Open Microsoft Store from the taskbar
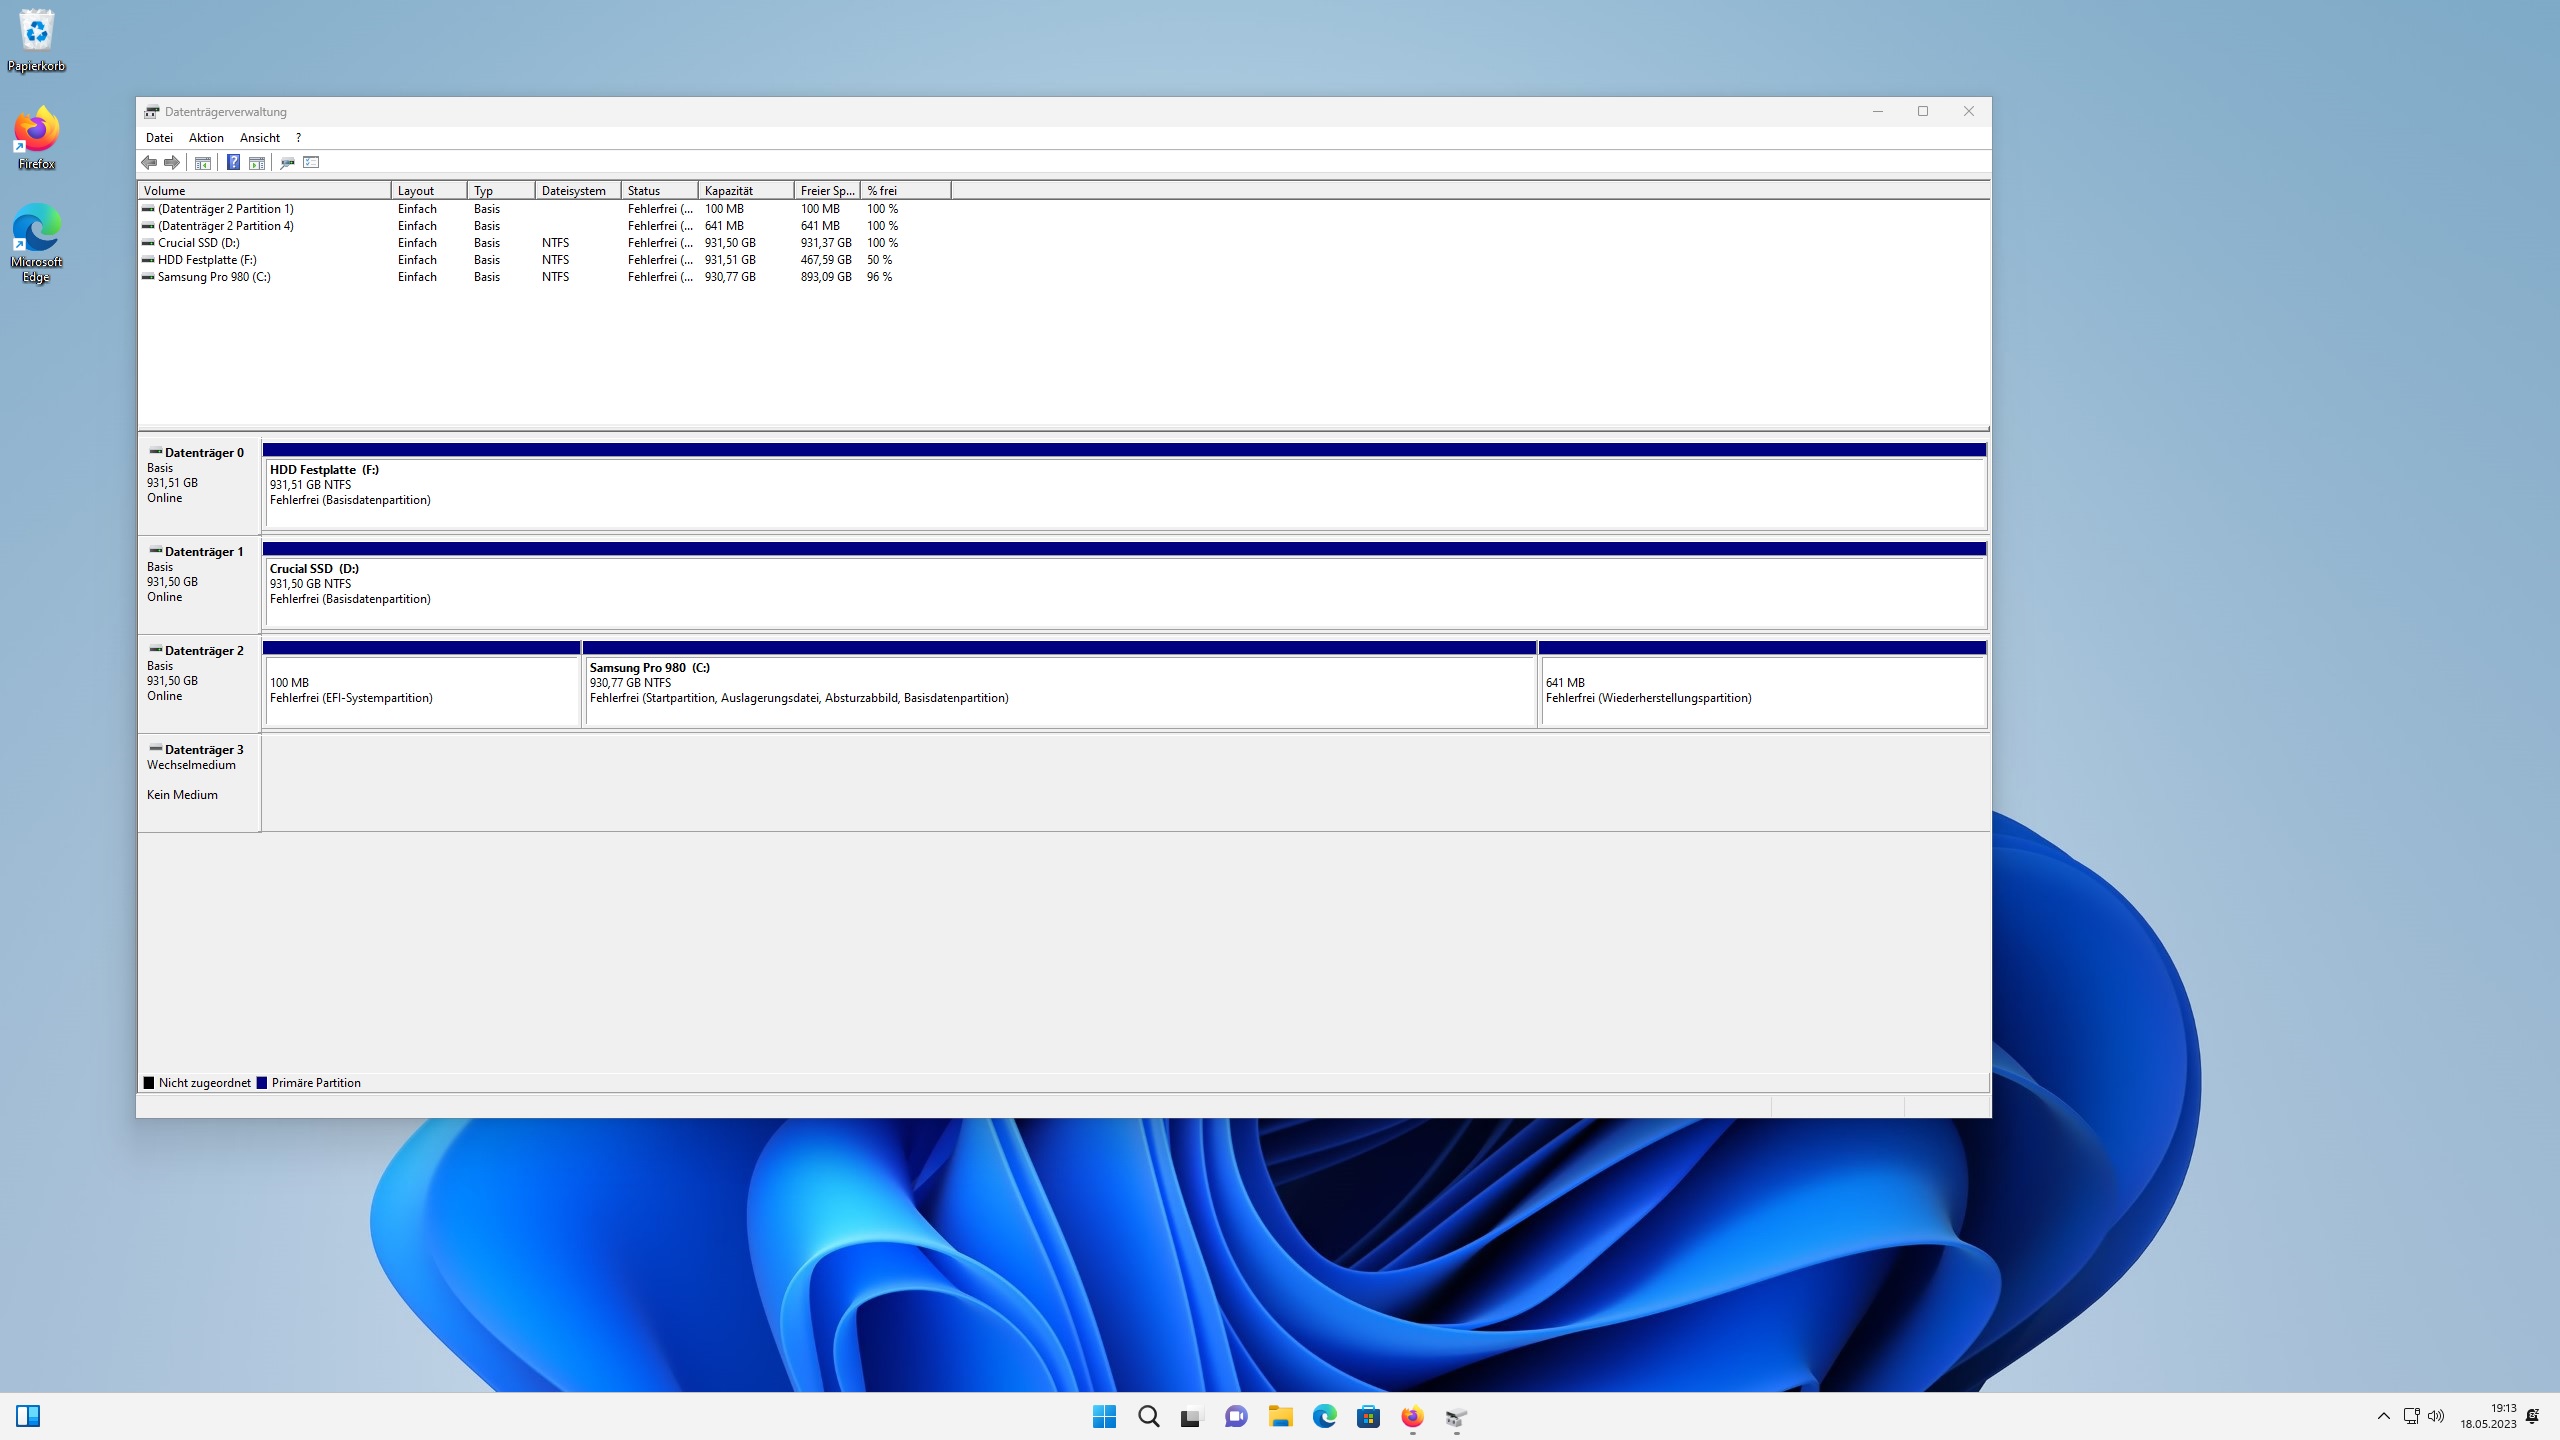The height and width of the screenshot is (1440, 2560). pyautogui.click(x=1368, y=1416)
